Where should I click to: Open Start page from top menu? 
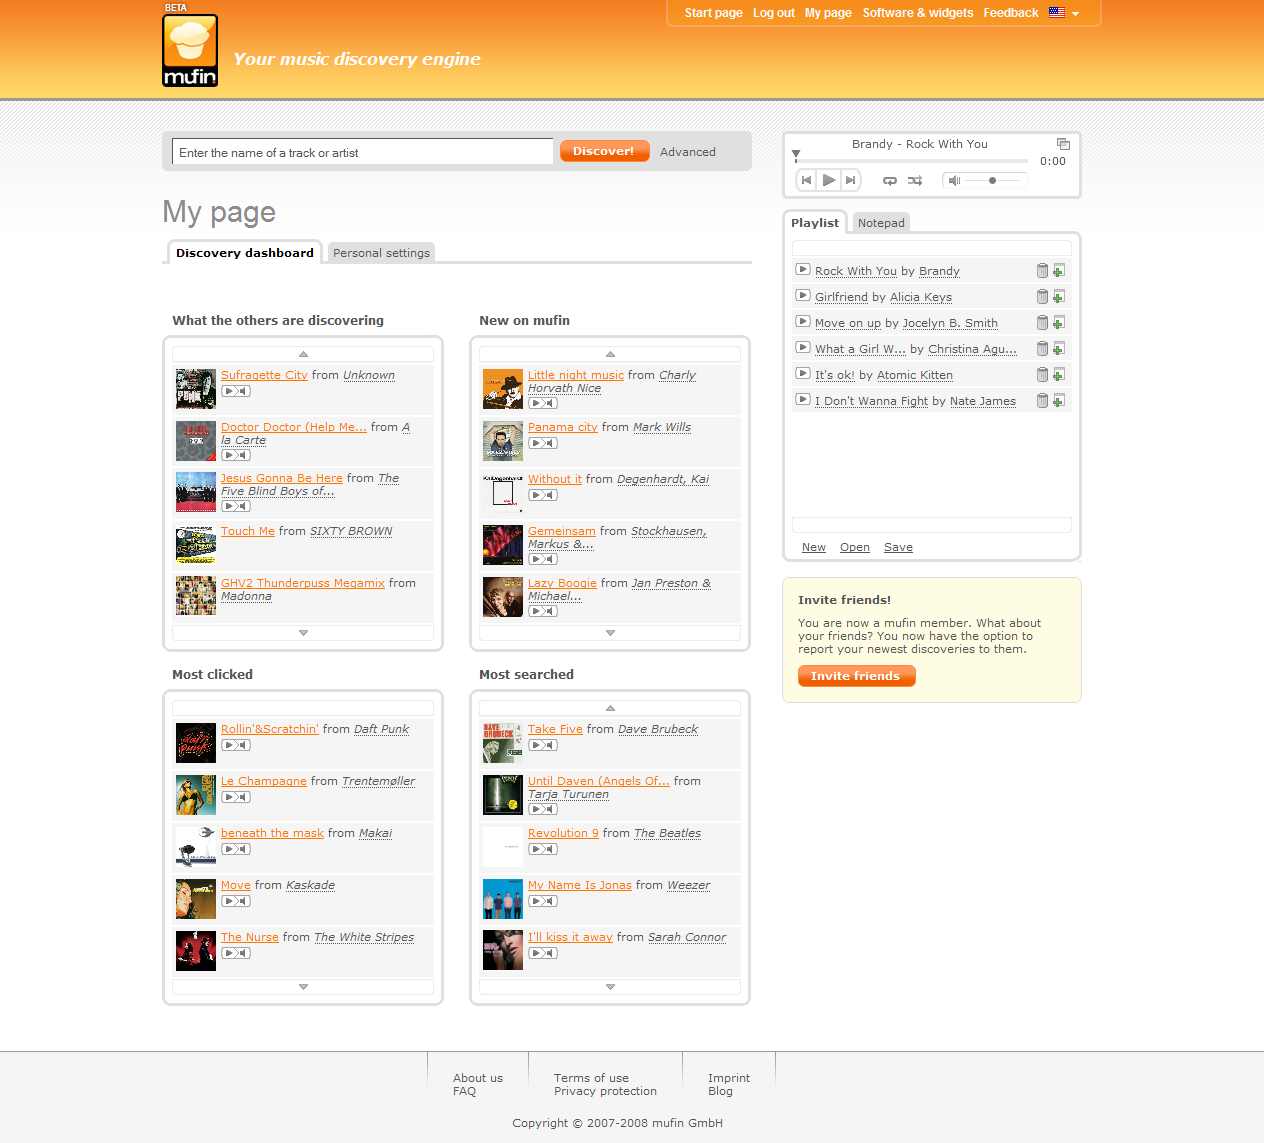point(713,13)
